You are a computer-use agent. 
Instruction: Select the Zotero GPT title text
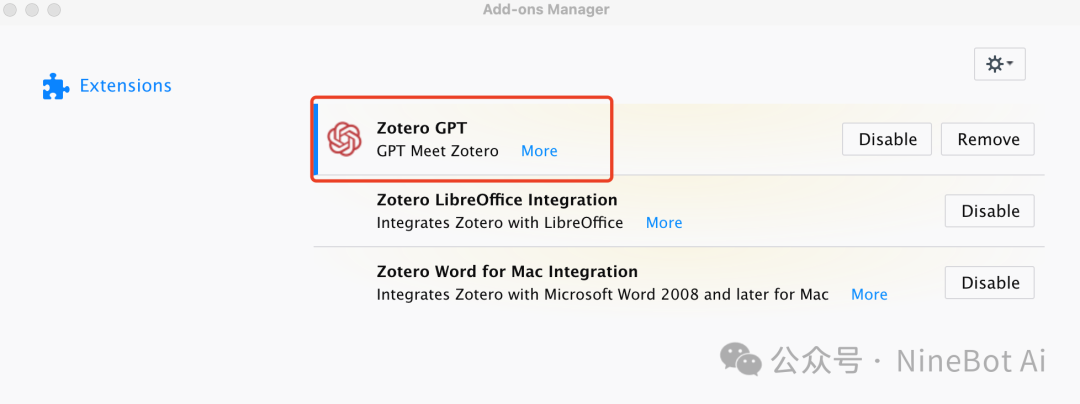coord(422,128)
